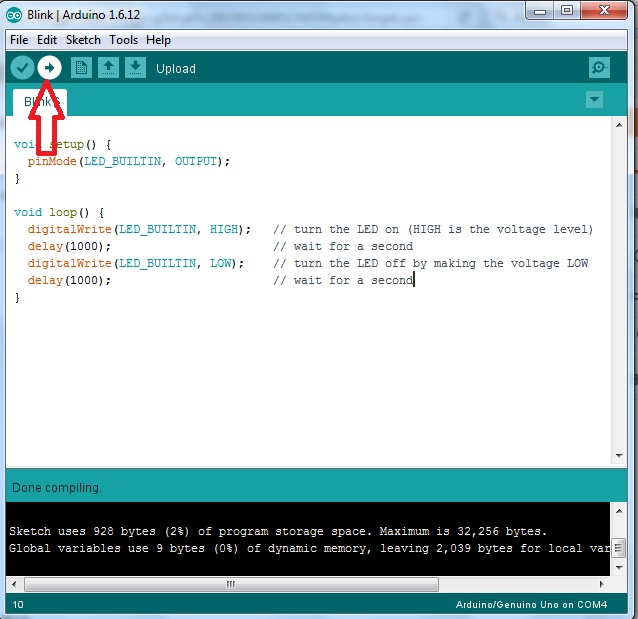Click the 'Upload' toolbar tooltip label

pyautogui.click(x=176, y=69)
